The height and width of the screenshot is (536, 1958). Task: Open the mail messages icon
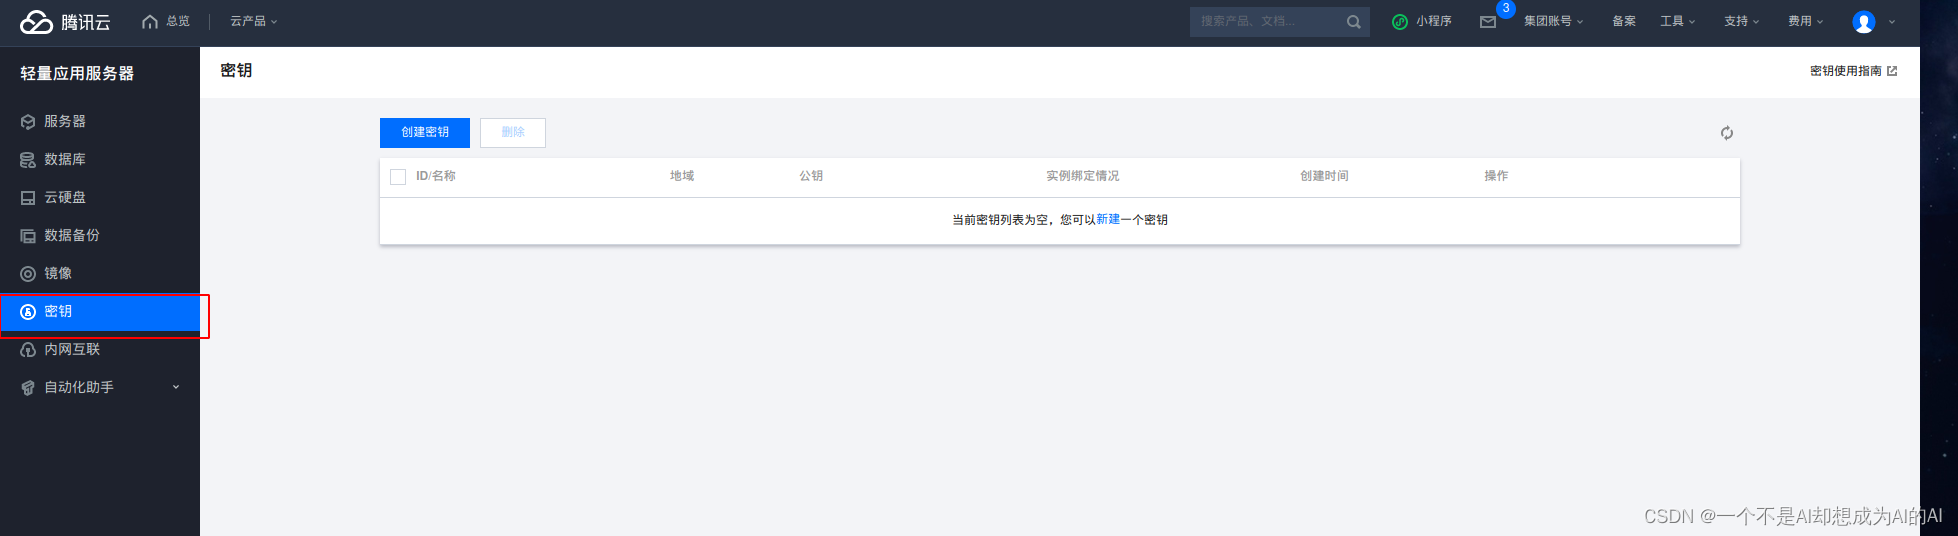(1488, 22)
